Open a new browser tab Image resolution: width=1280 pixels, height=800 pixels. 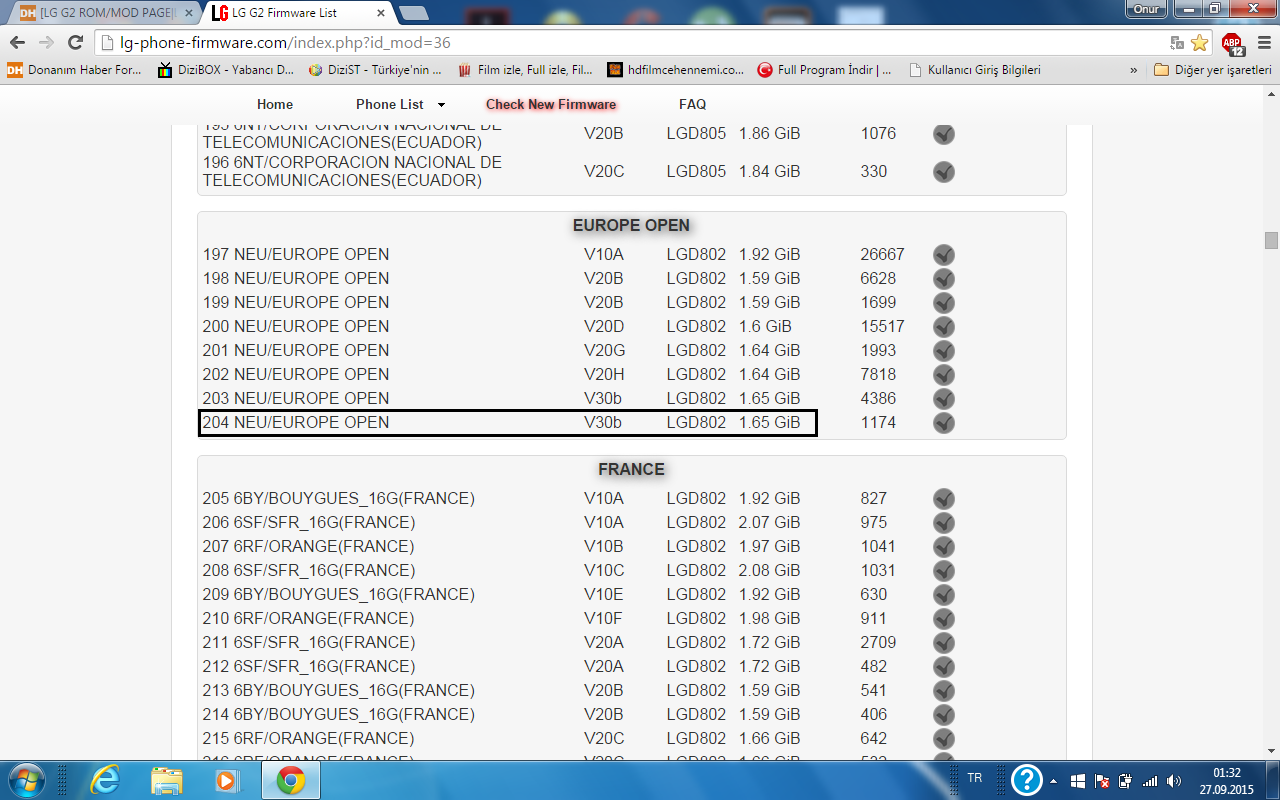[x=413, y=13]
